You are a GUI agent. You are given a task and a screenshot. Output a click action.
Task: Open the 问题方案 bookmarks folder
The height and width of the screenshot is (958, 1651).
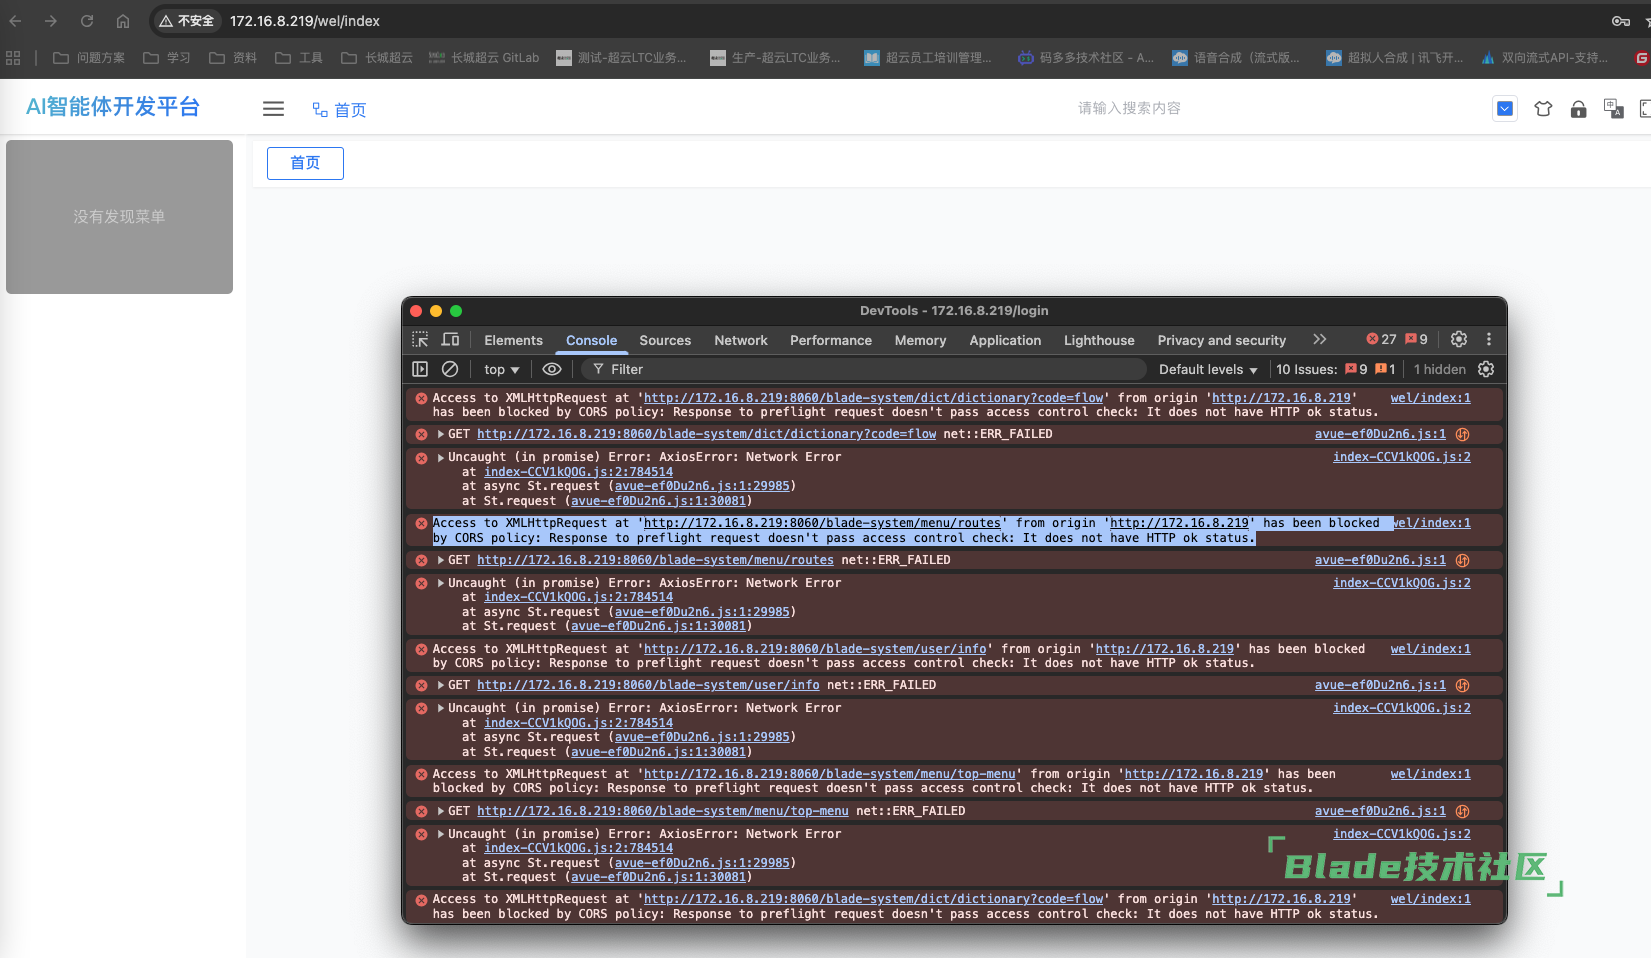pos(89,58)
